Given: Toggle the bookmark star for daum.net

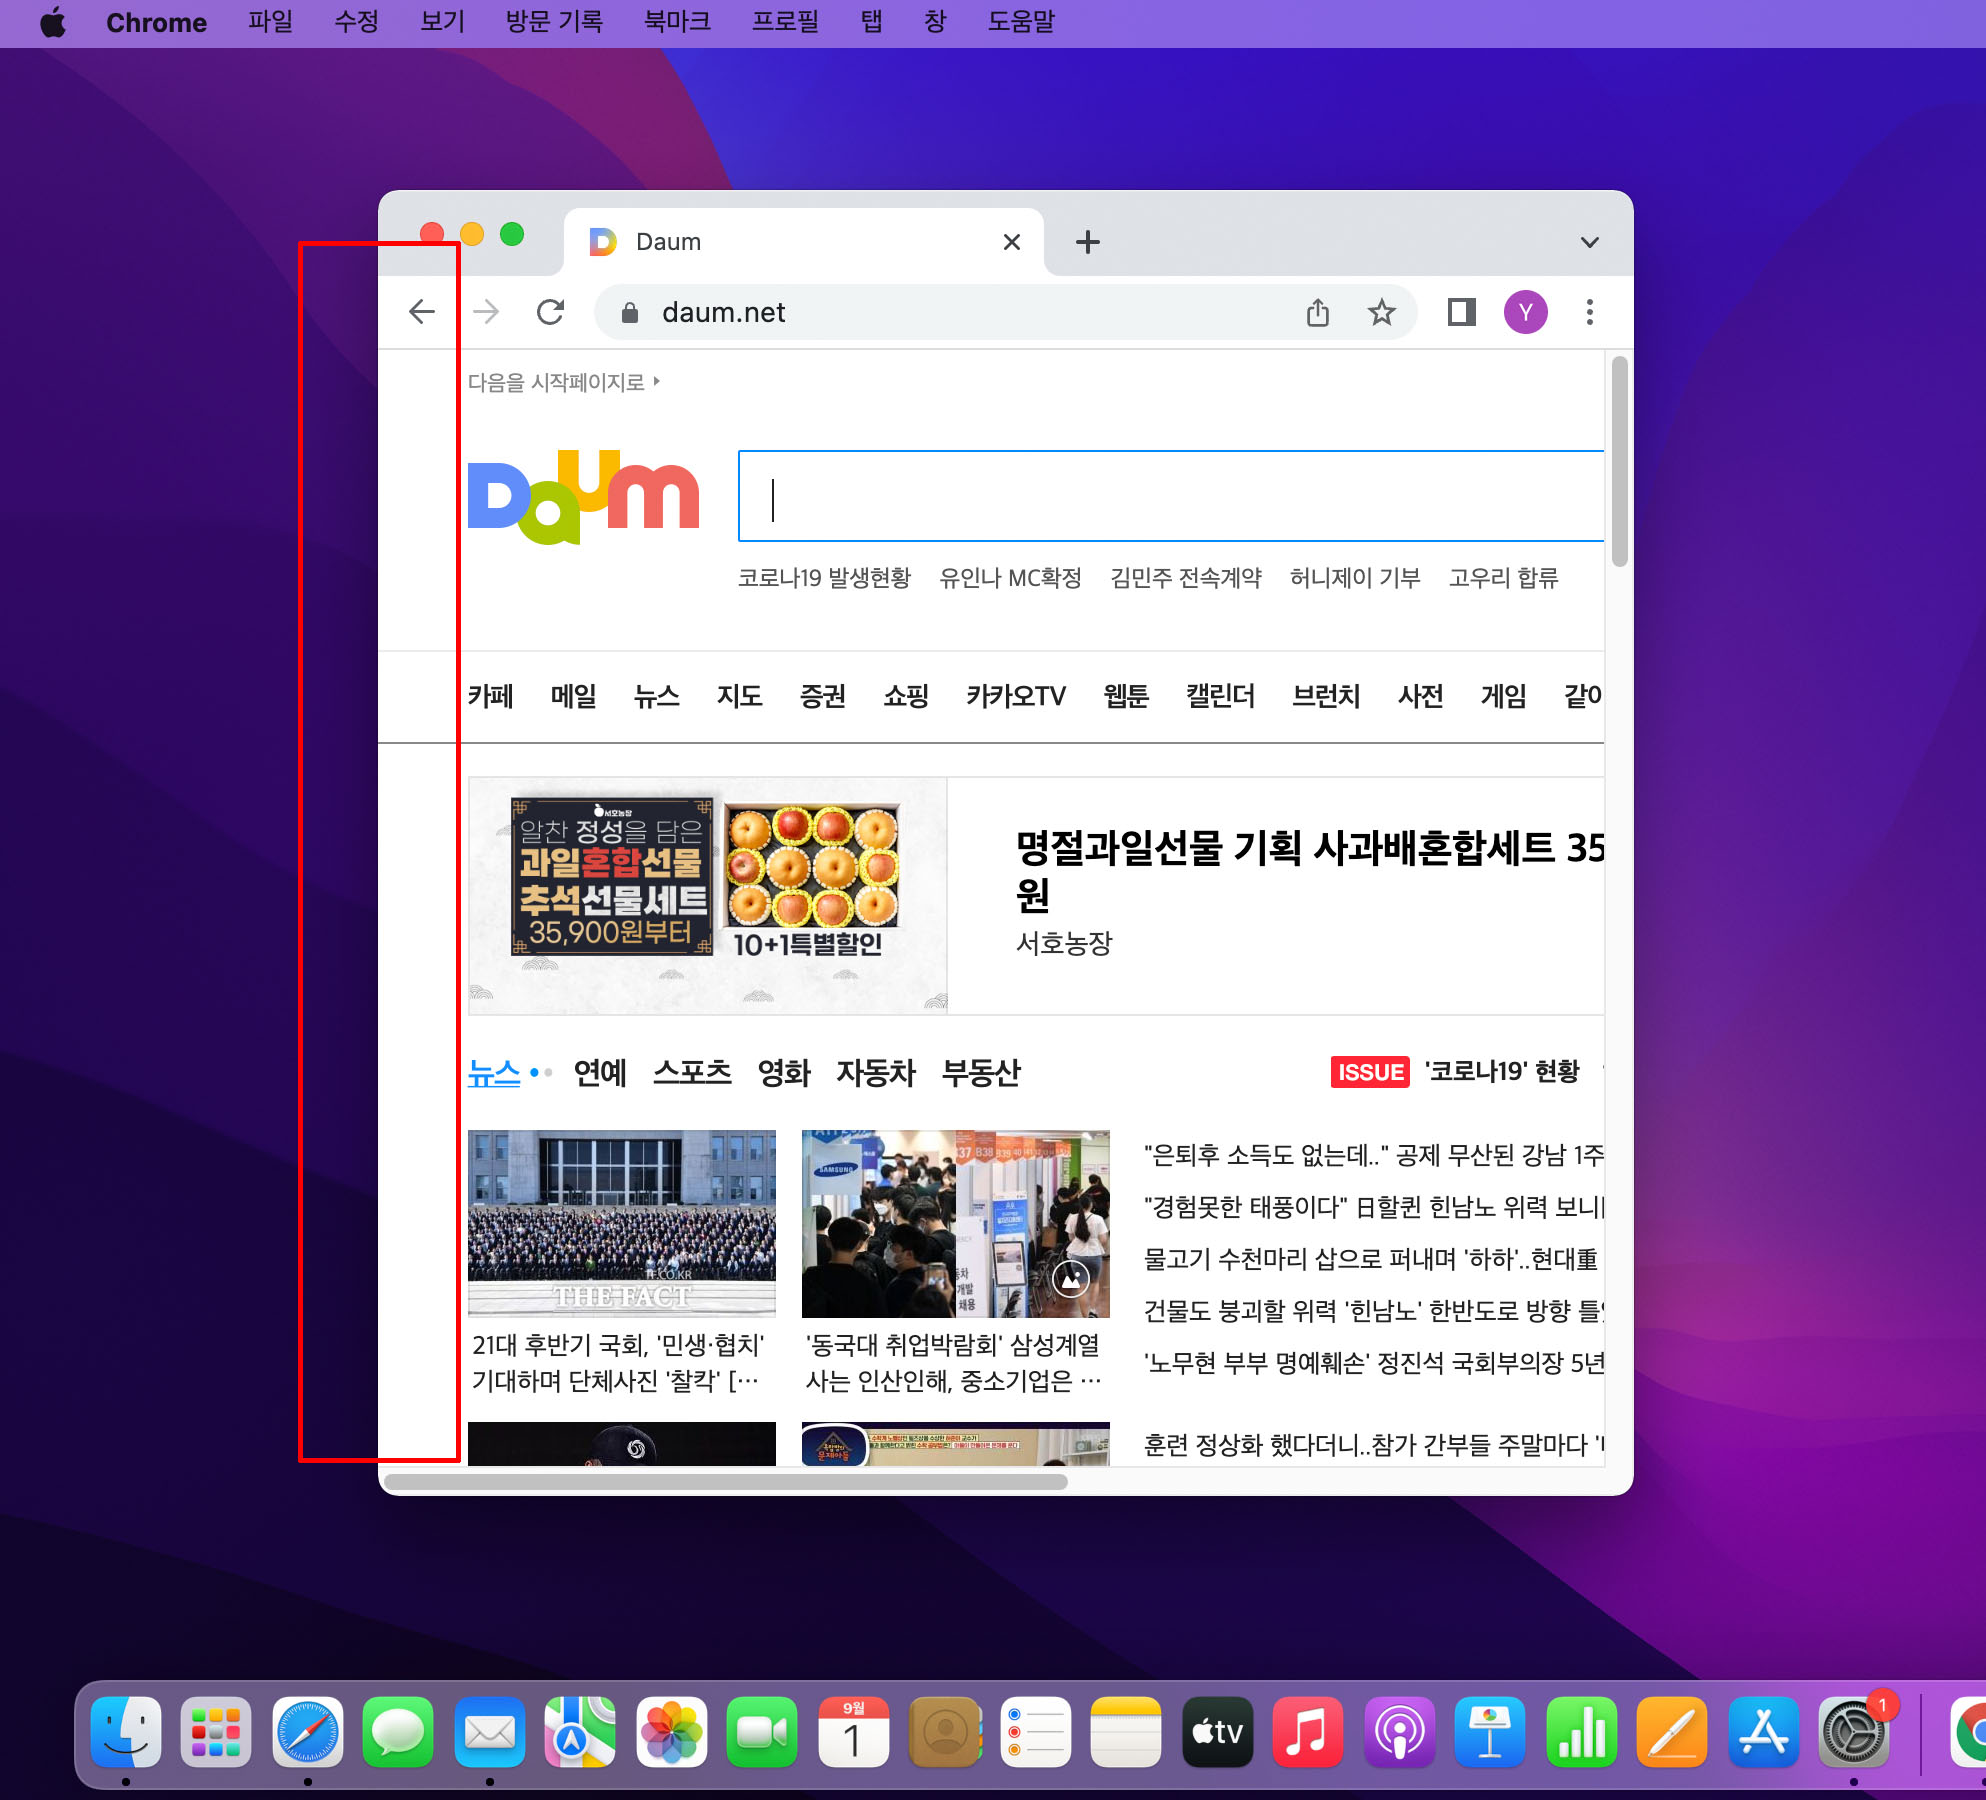Looking at the screenshot, I should [1382, 312].
